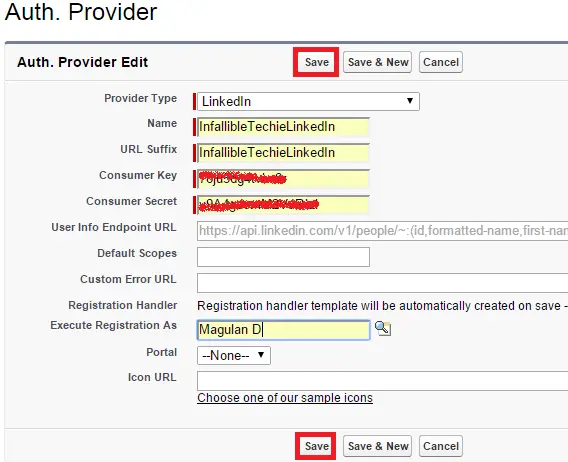Open the Provider Type LinkedIn dropdown
The width and height of the screenshot is (568, 462).
coord(308,101)
